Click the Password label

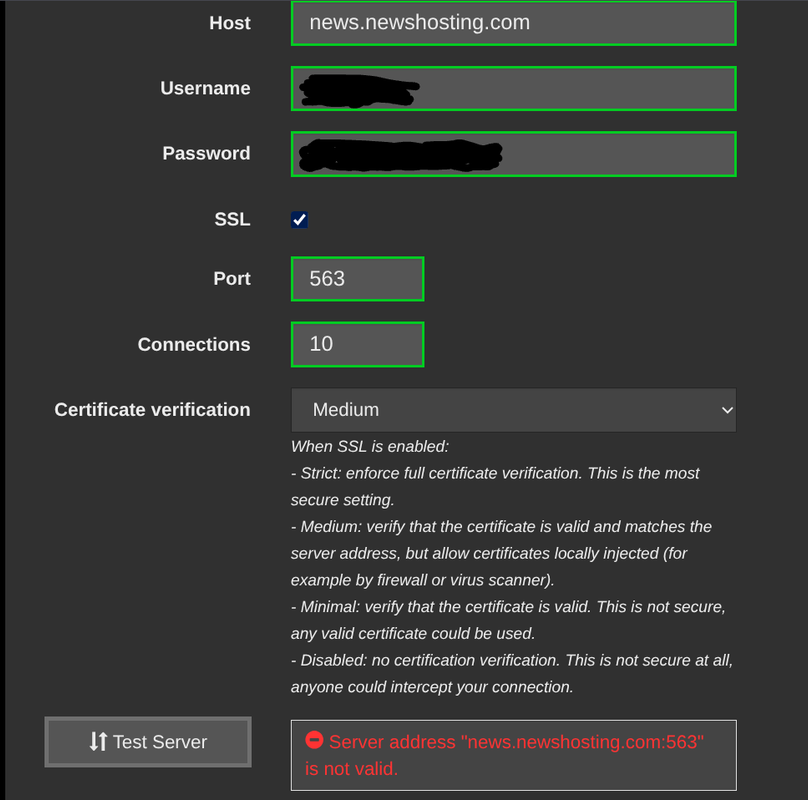pyautogui.click(x=206, y=154)
